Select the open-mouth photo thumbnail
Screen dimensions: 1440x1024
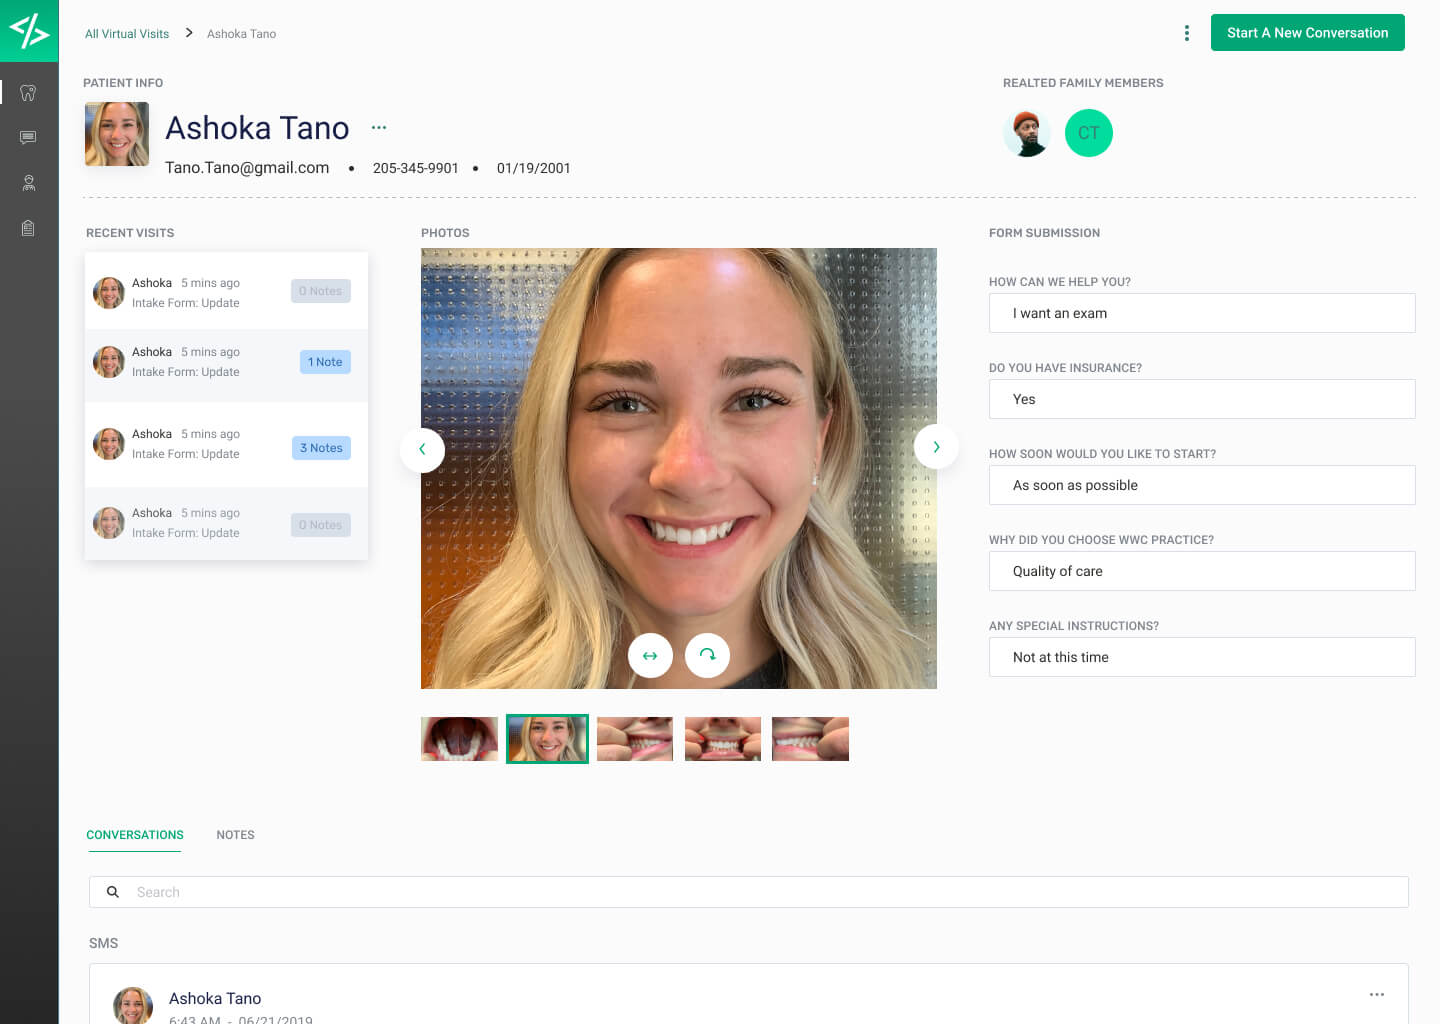click(459, 739)
